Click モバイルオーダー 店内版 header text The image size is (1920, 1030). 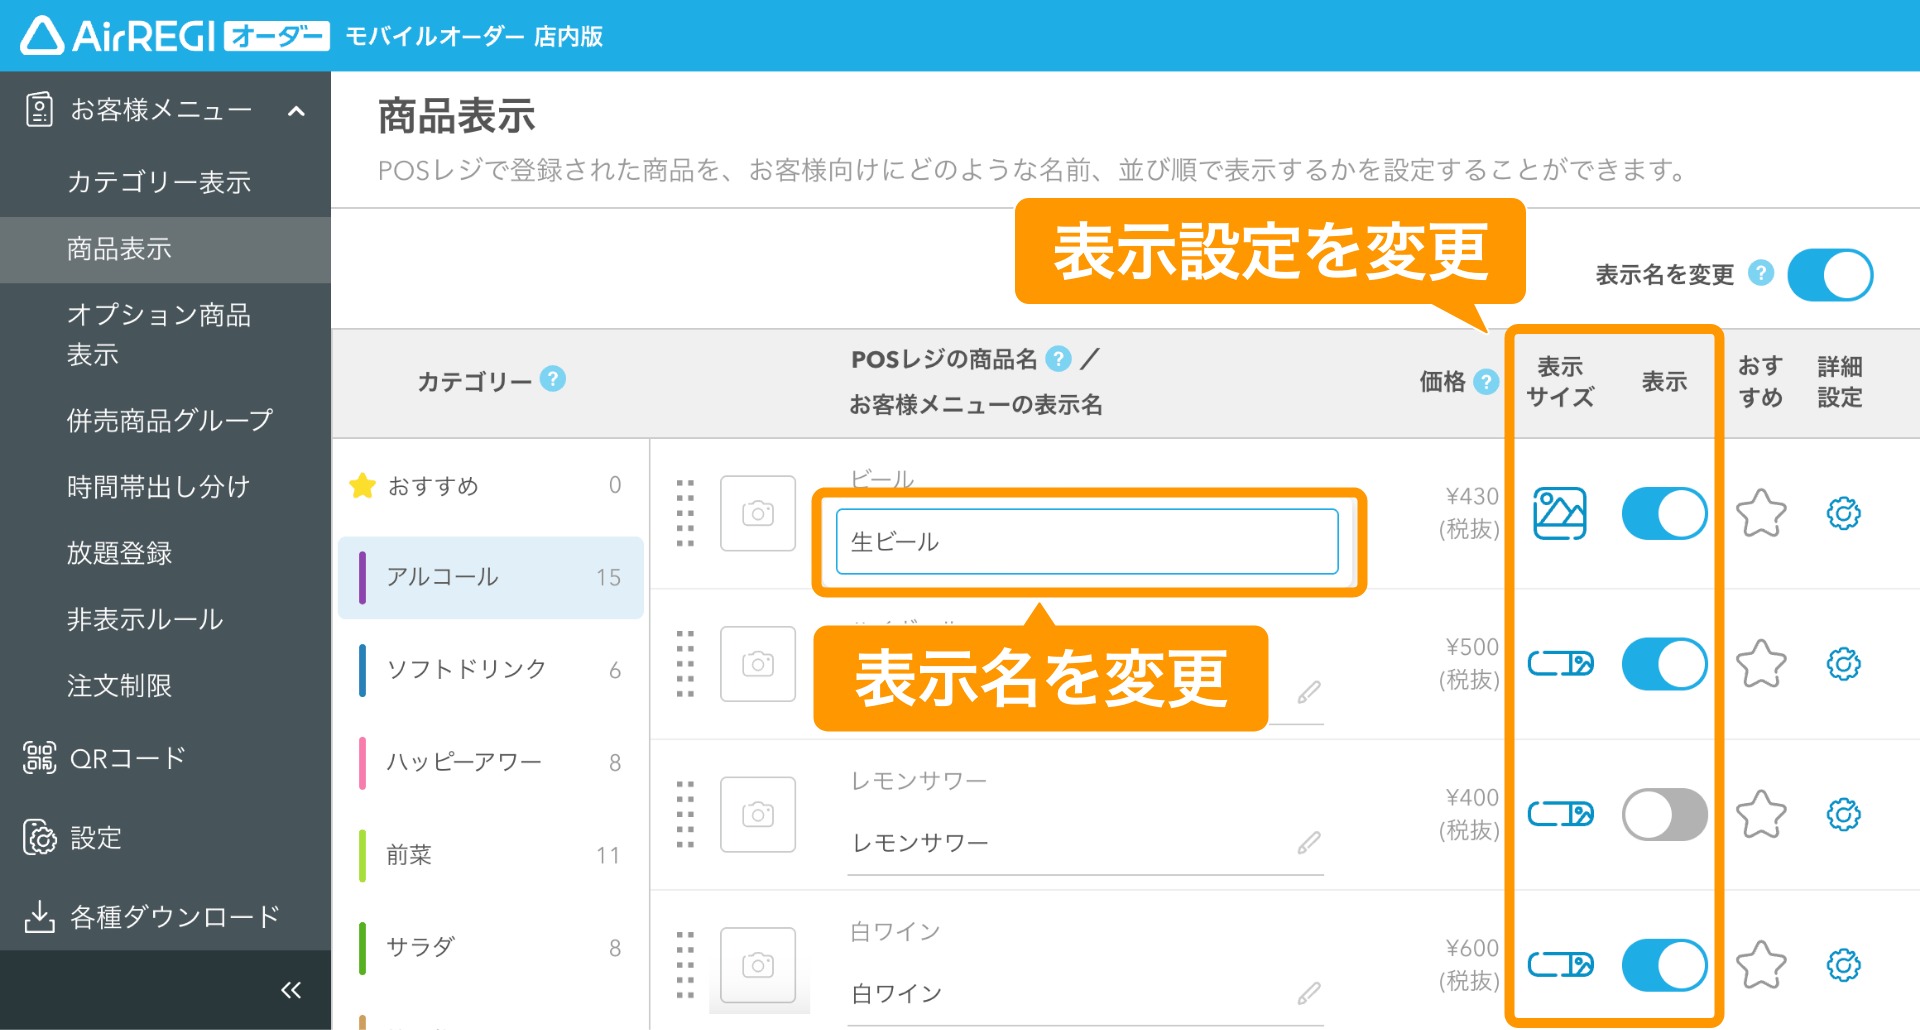(474, 37)
